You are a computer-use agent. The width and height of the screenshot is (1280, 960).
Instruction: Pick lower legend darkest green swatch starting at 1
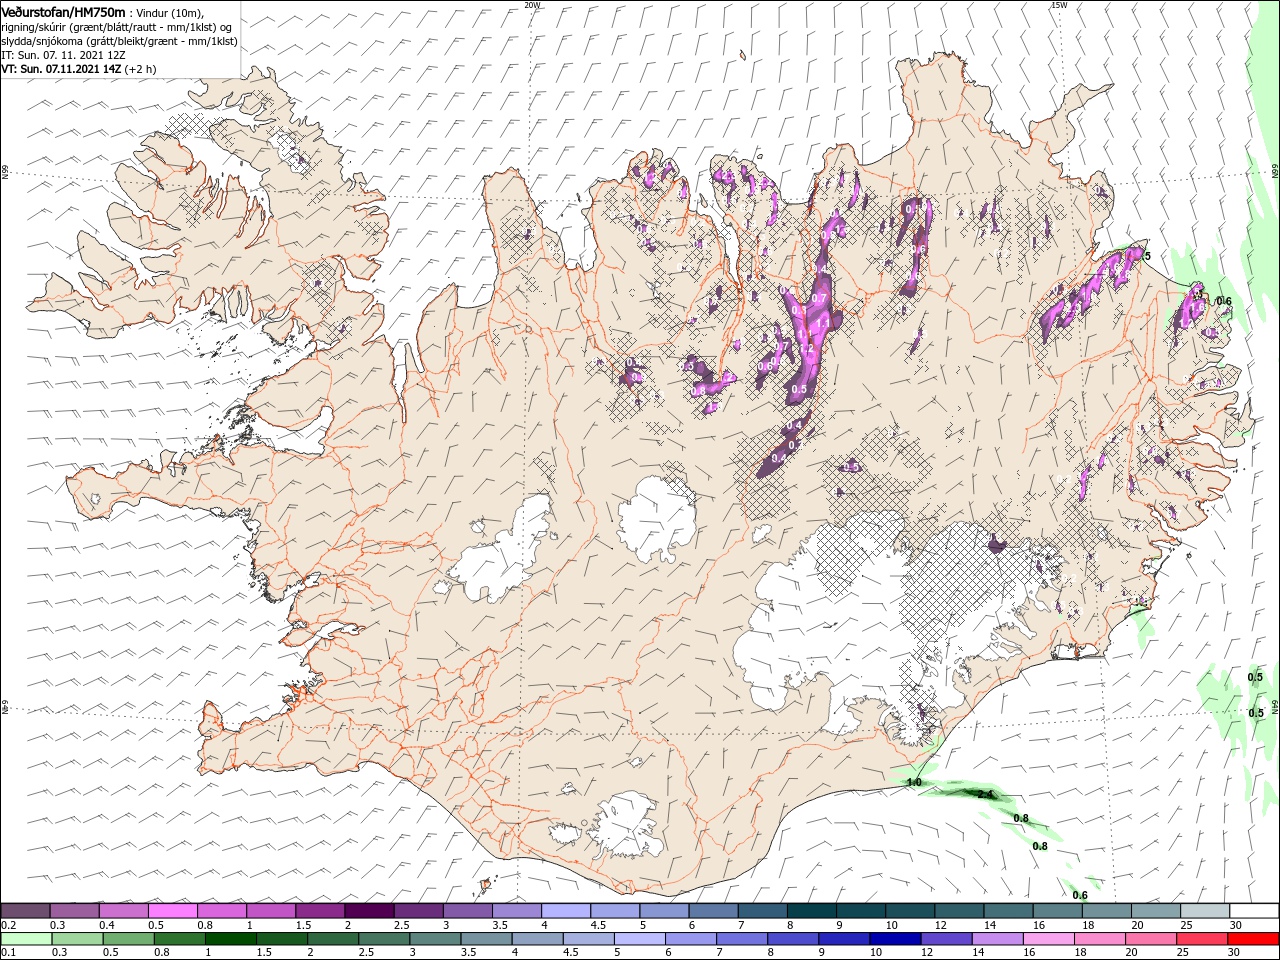(231, 939)
